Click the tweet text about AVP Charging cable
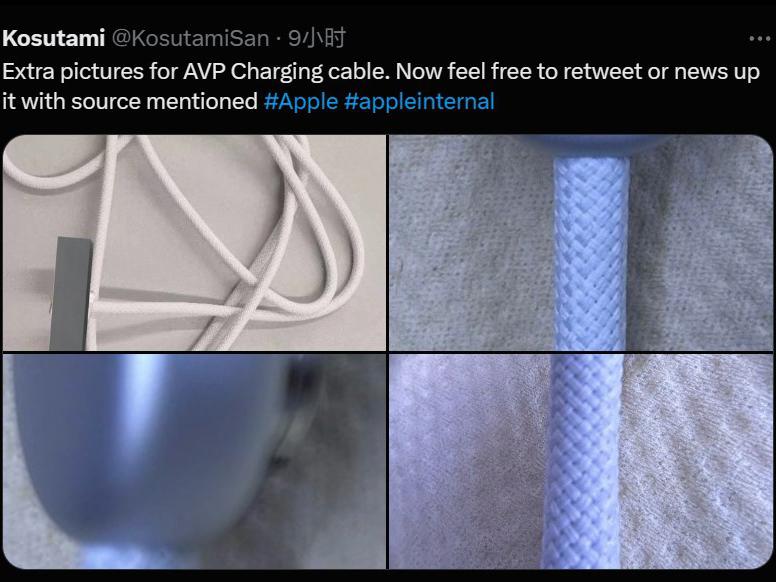Viewport: 776px width, 582px height. click(x=381, y=86)
